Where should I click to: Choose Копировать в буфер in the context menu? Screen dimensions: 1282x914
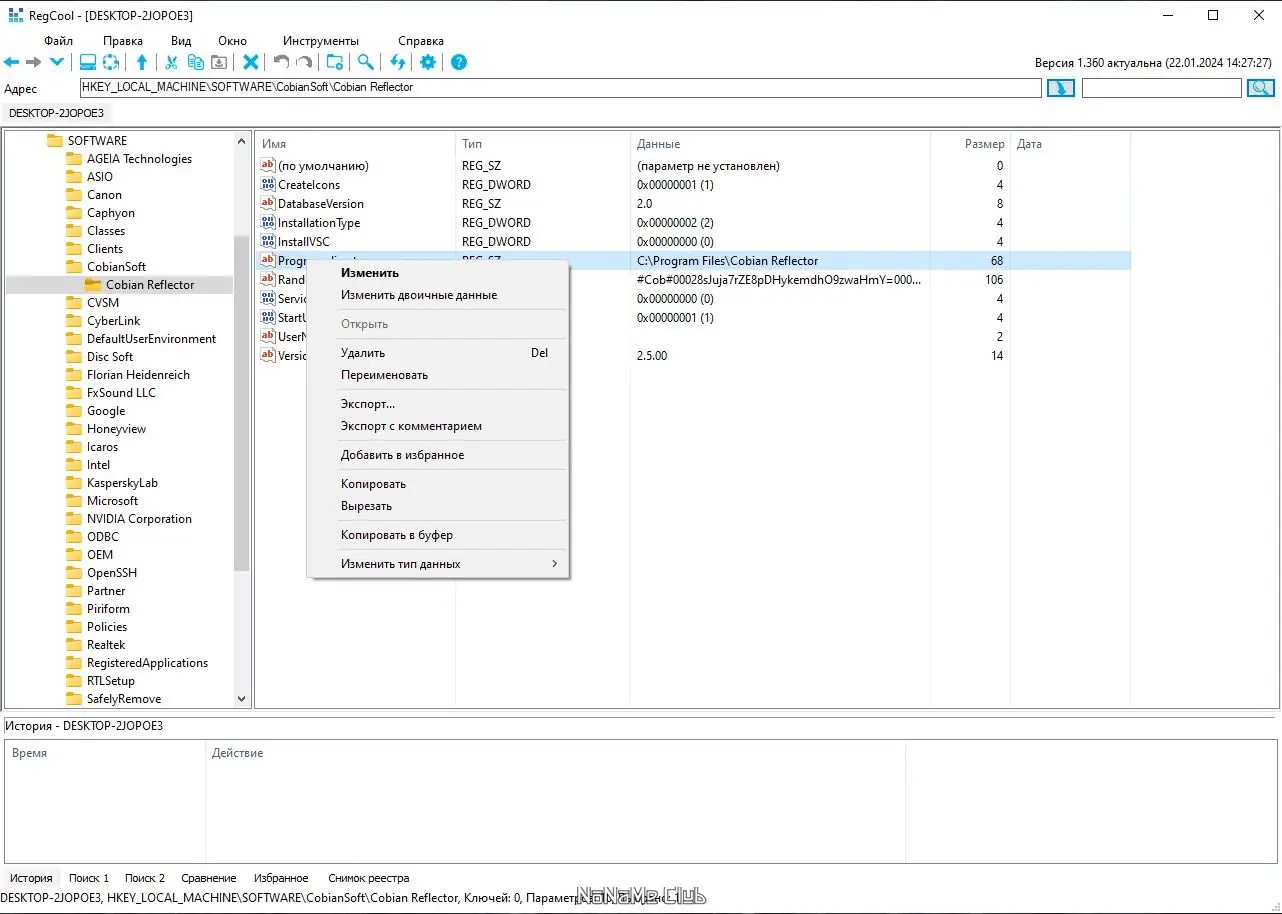pyautogui.click(x=438, y=535)
